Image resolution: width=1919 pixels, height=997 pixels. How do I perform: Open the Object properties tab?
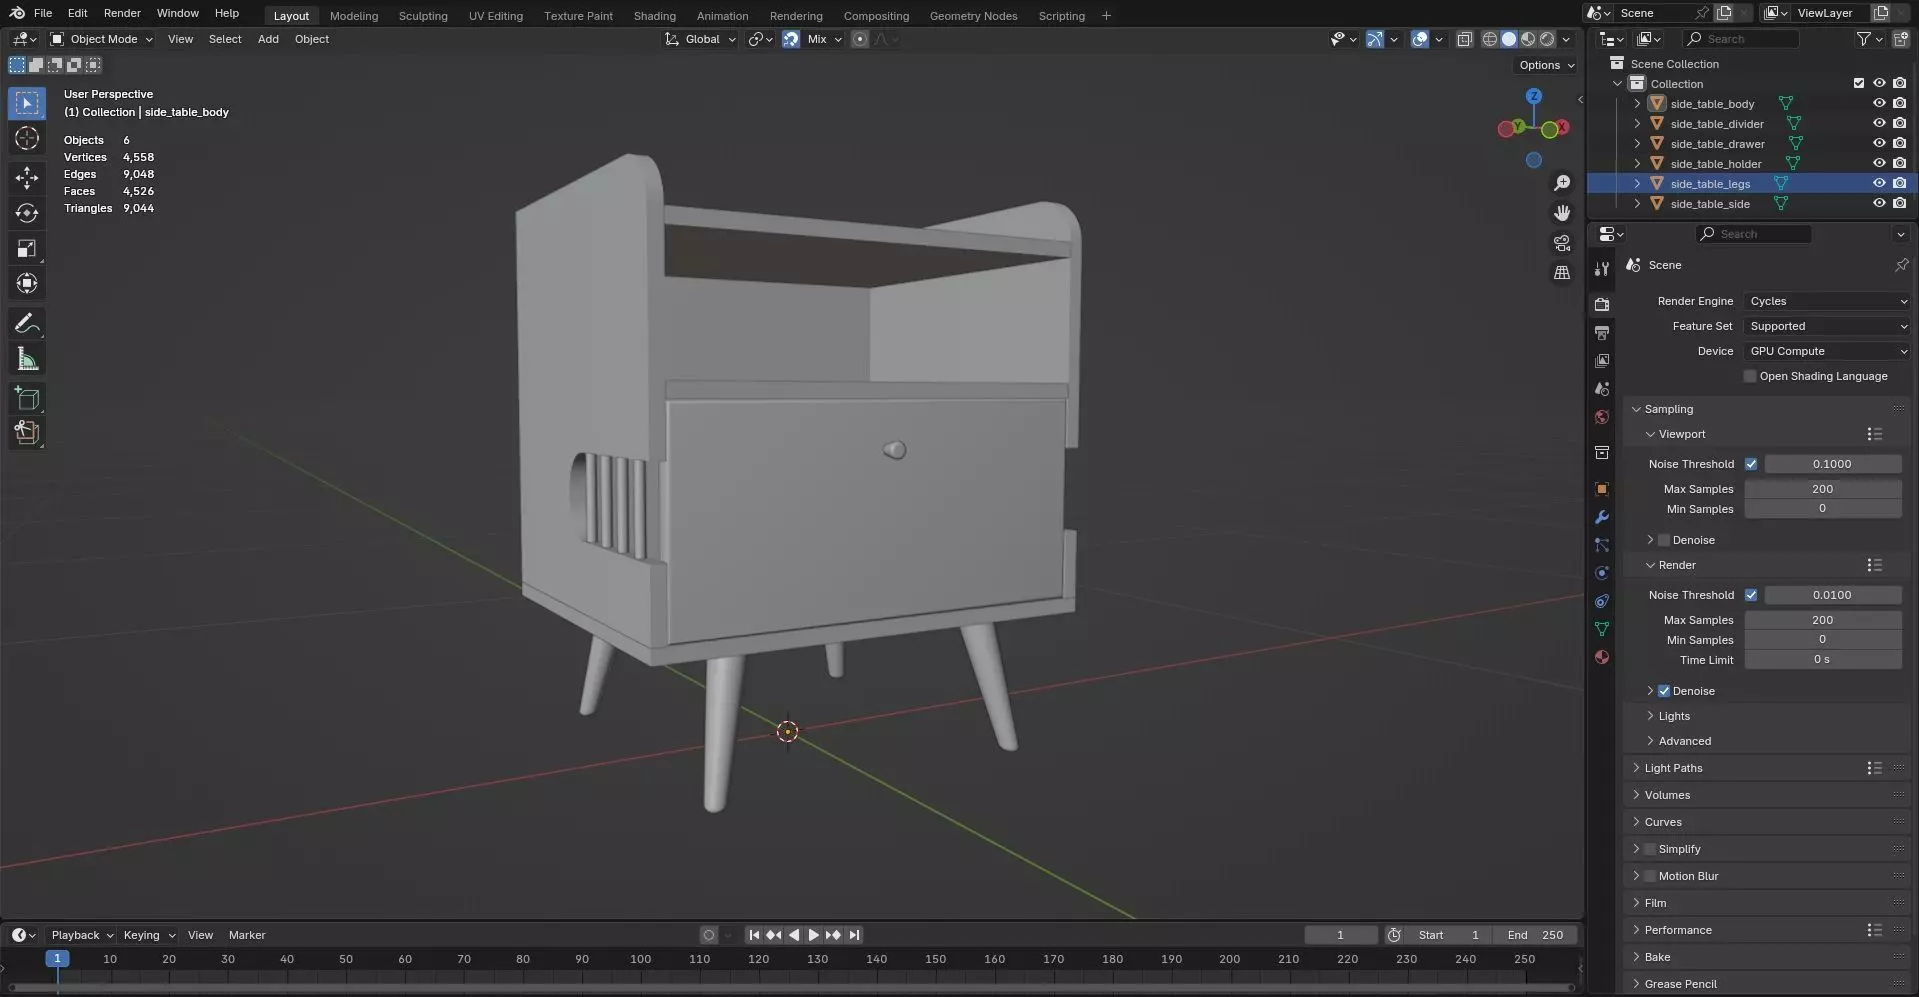coord(1602,489)
